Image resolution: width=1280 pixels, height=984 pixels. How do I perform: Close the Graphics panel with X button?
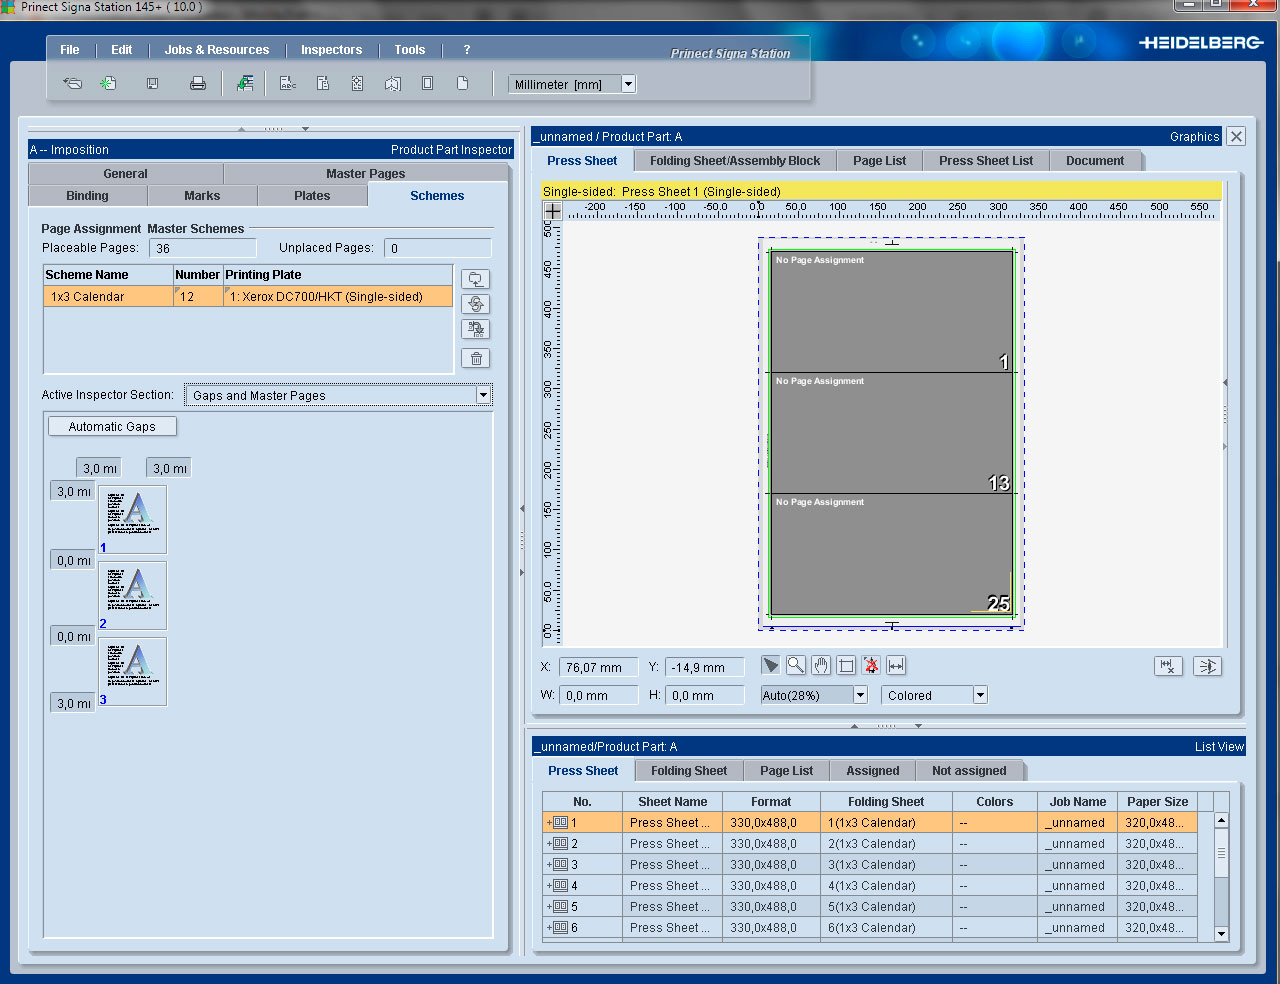click(1236, 137)
